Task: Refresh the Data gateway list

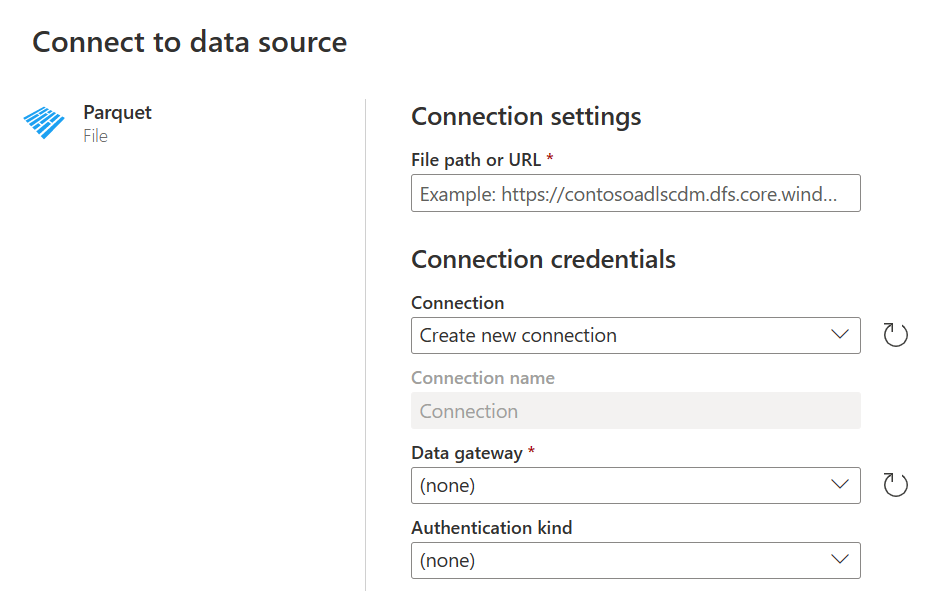Action: click(895, 485)
